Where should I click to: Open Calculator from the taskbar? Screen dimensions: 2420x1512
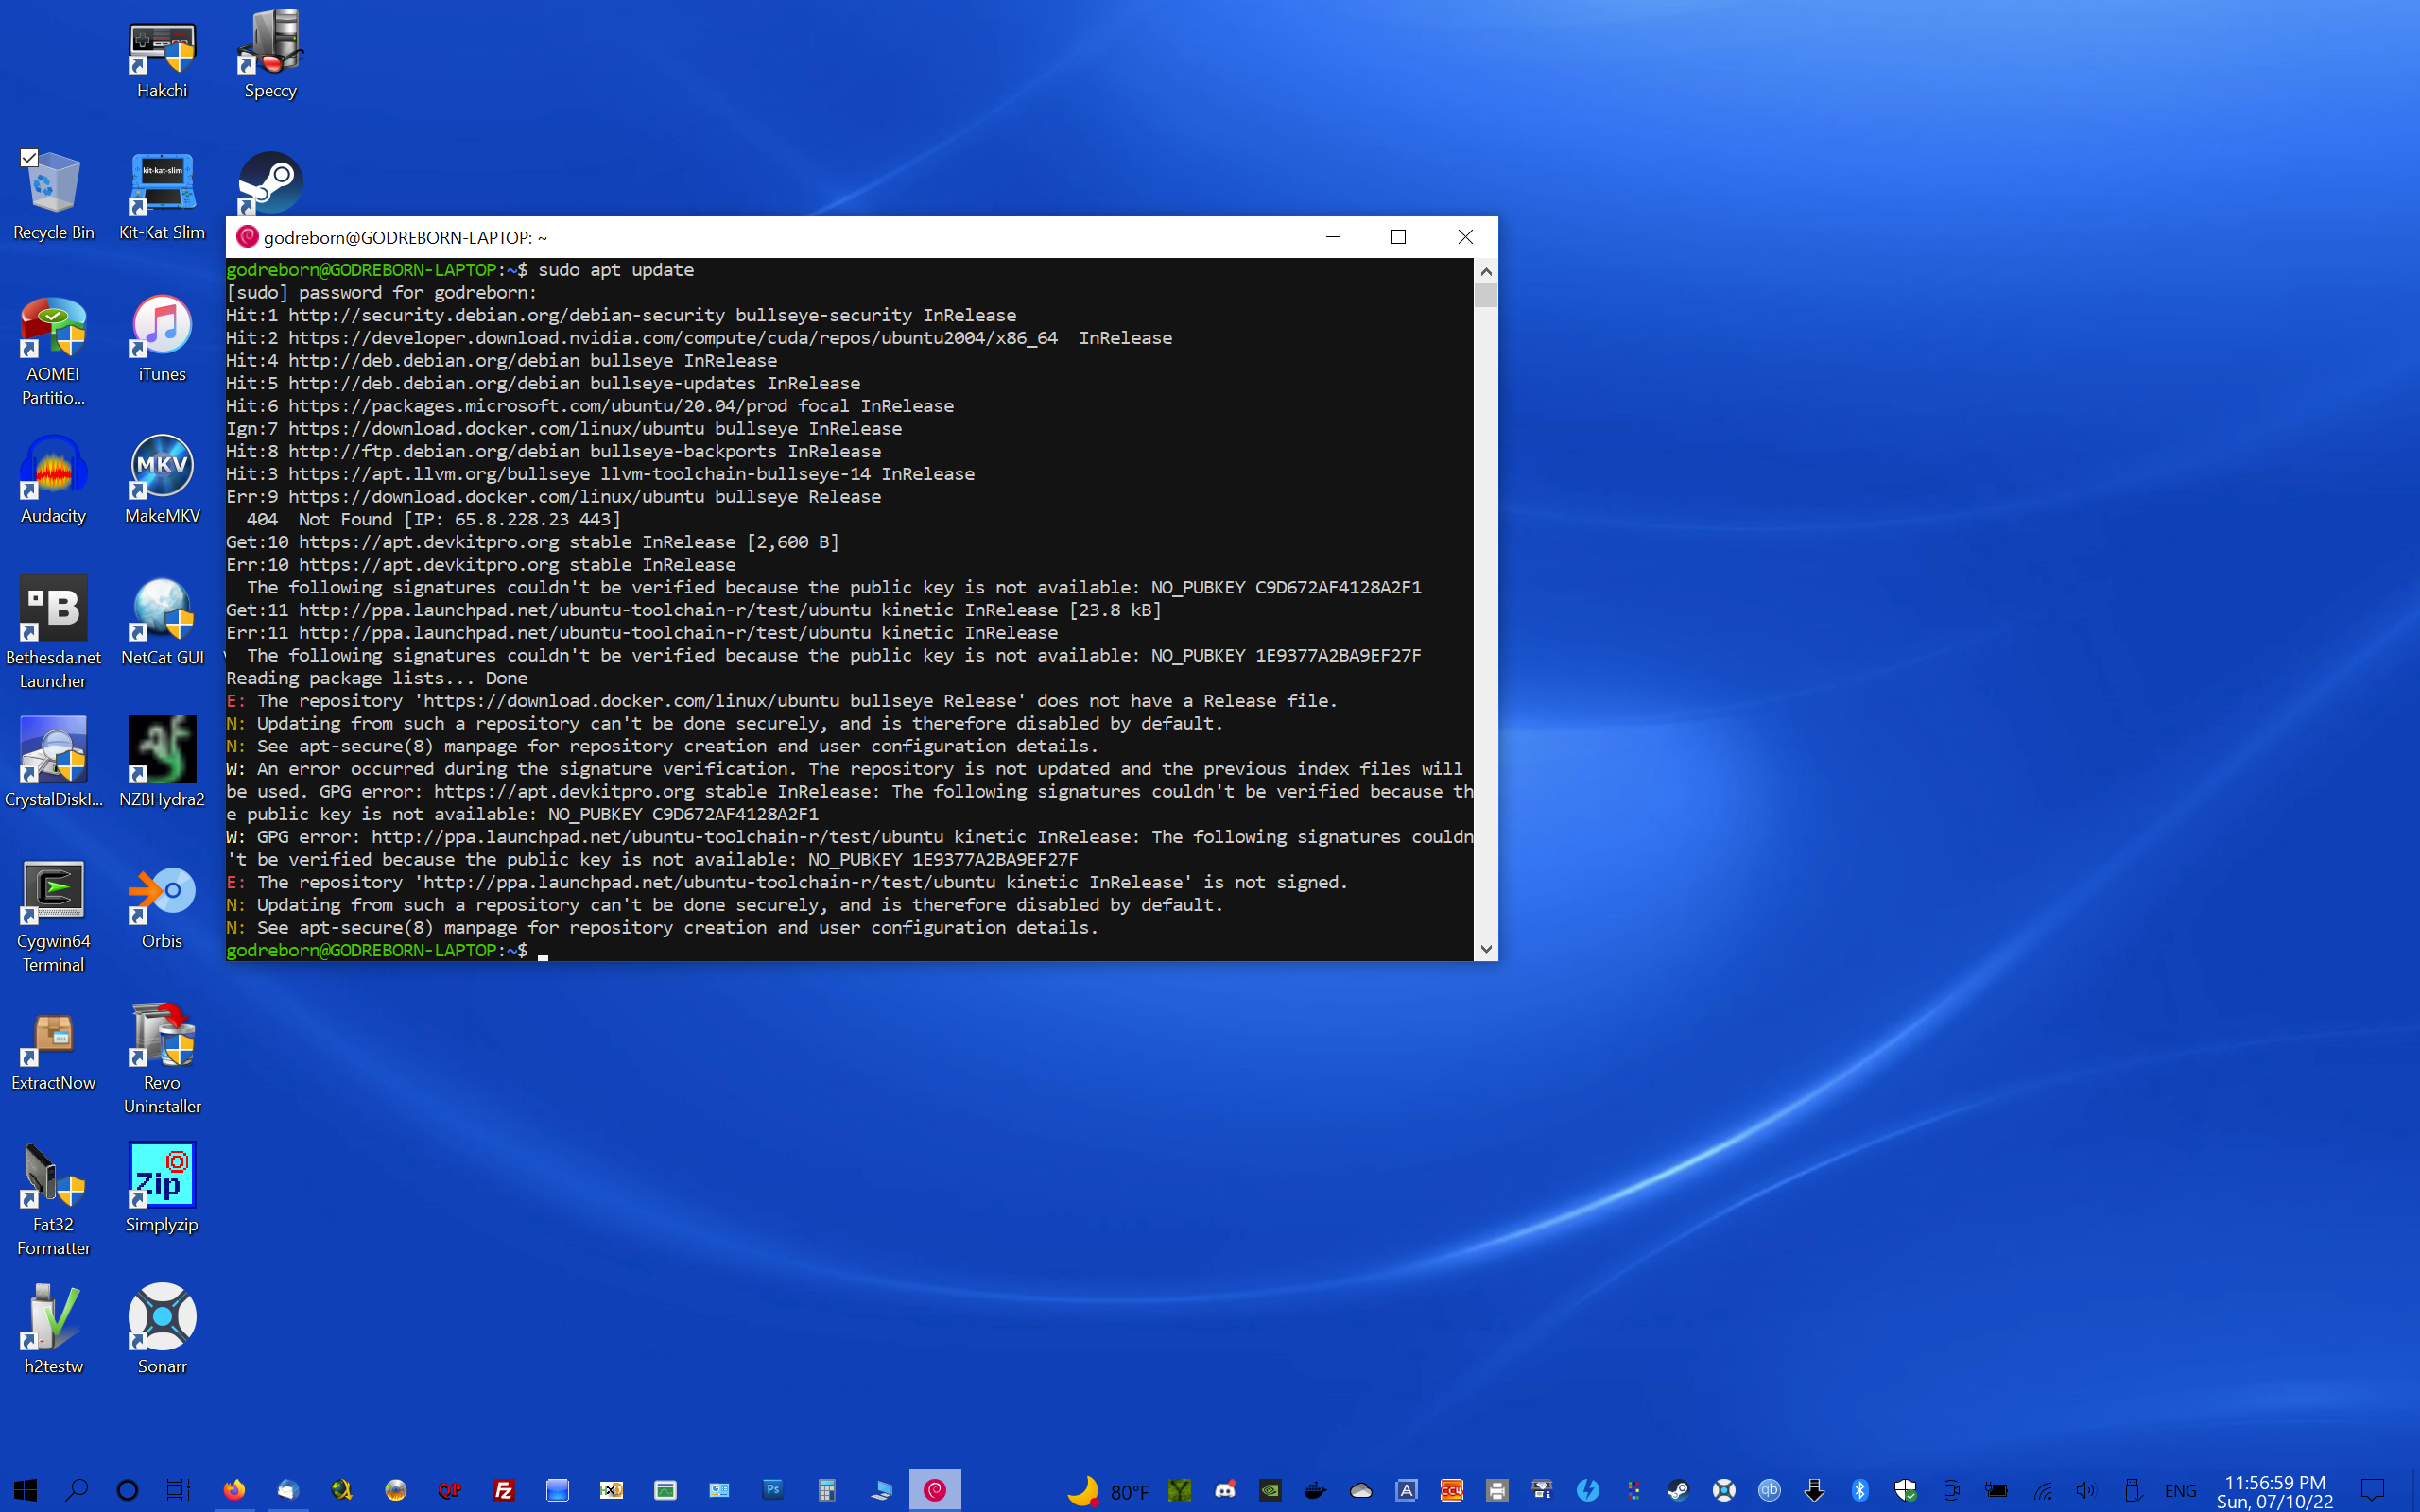pyautogui.click(x=827, y=1490)
